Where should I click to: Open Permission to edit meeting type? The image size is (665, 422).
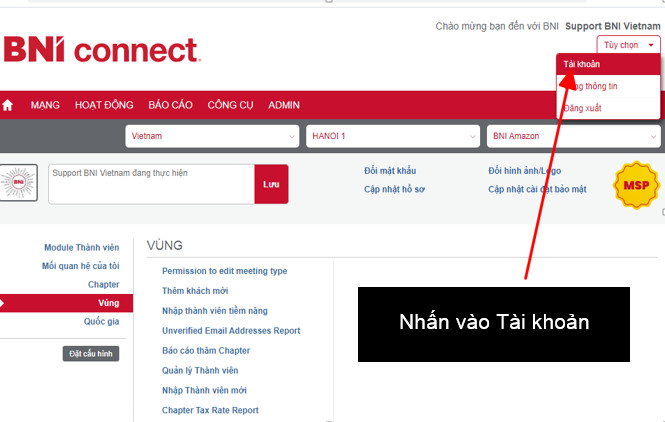click(x=224, y=271)
